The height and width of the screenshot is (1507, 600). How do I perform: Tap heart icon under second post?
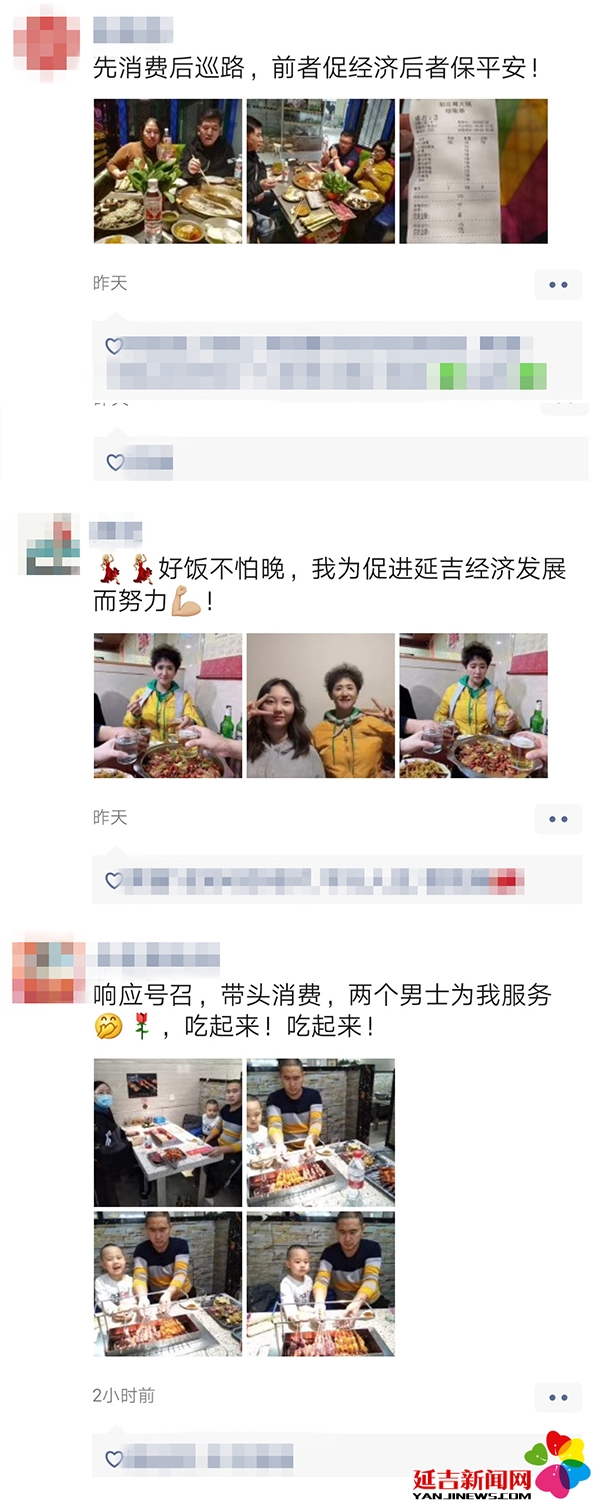[x=114, y=880]
